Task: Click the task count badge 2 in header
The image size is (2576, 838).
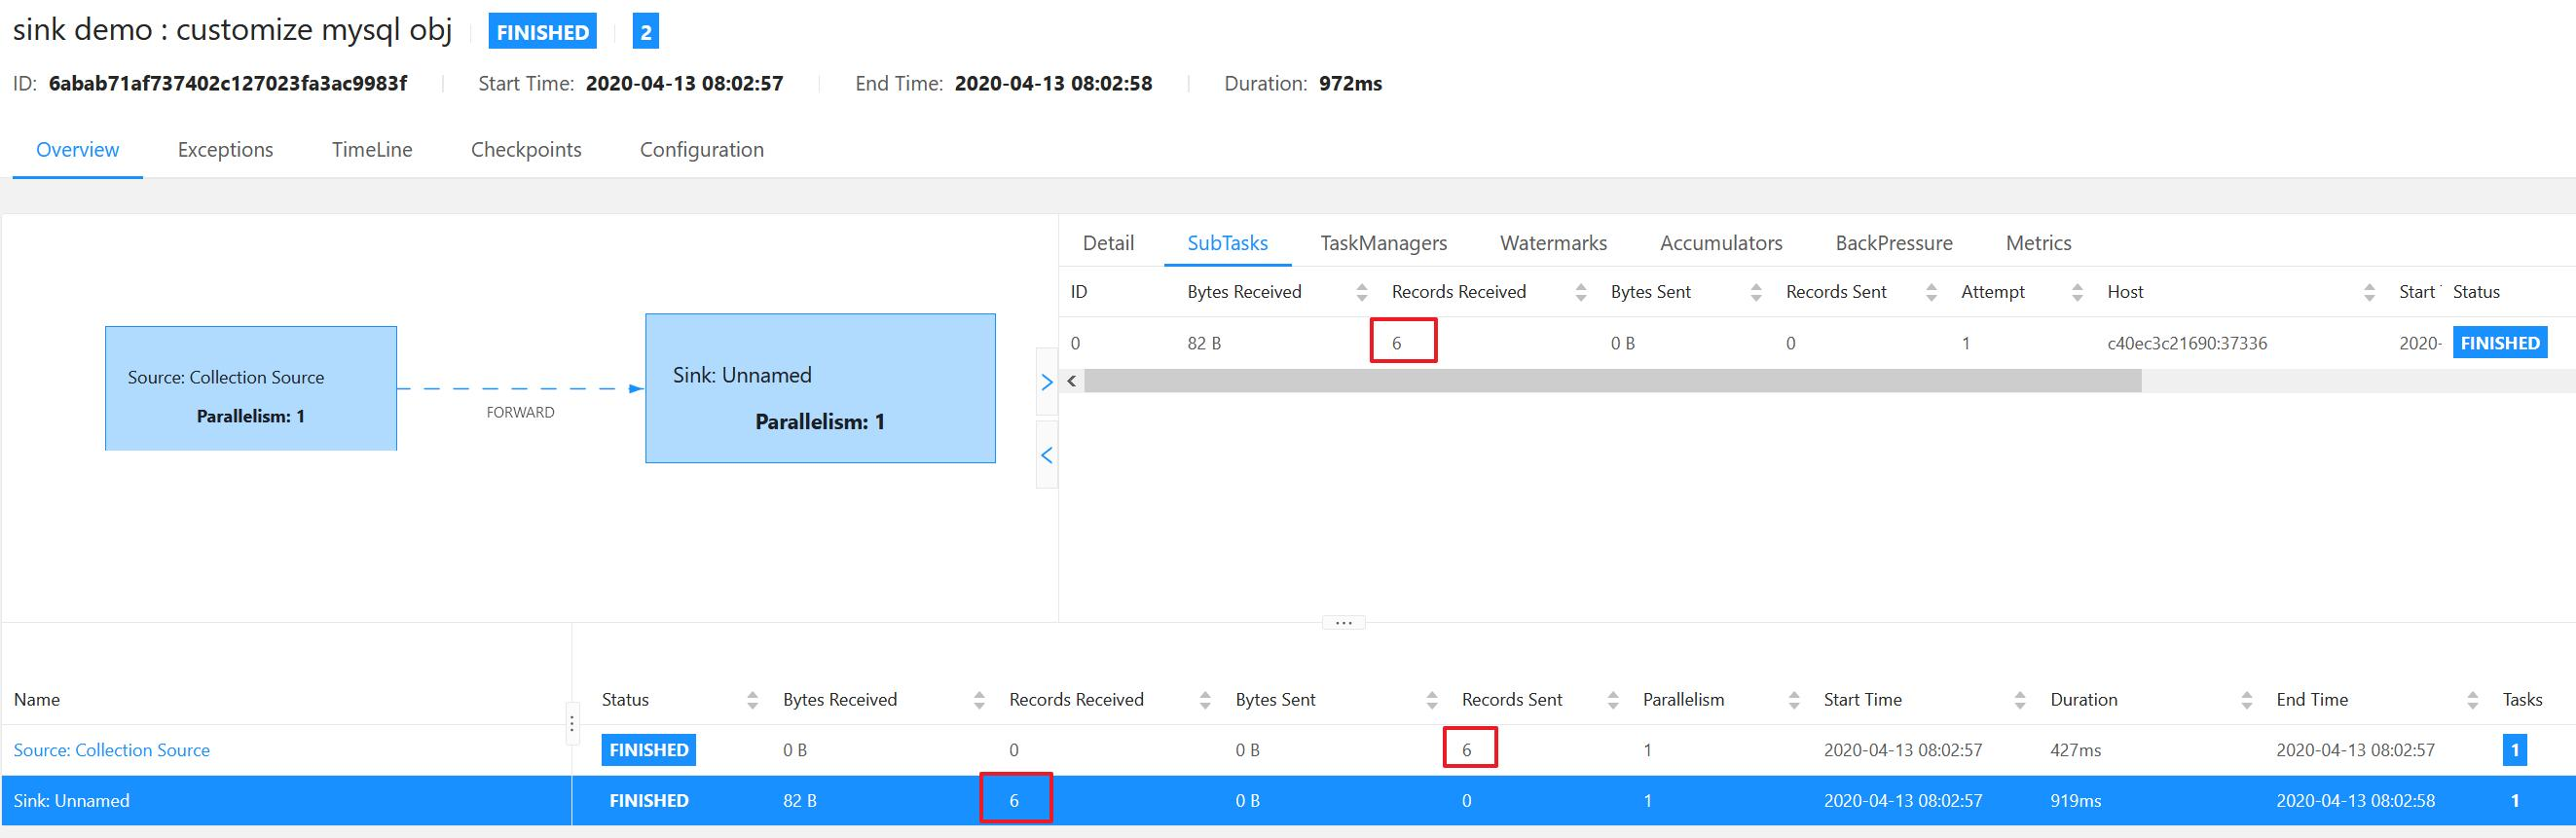Action: point(646,32)
